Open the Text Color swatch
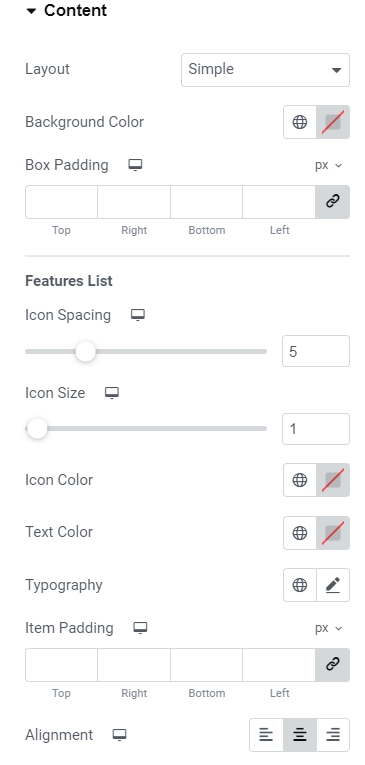 coord(333,533)
